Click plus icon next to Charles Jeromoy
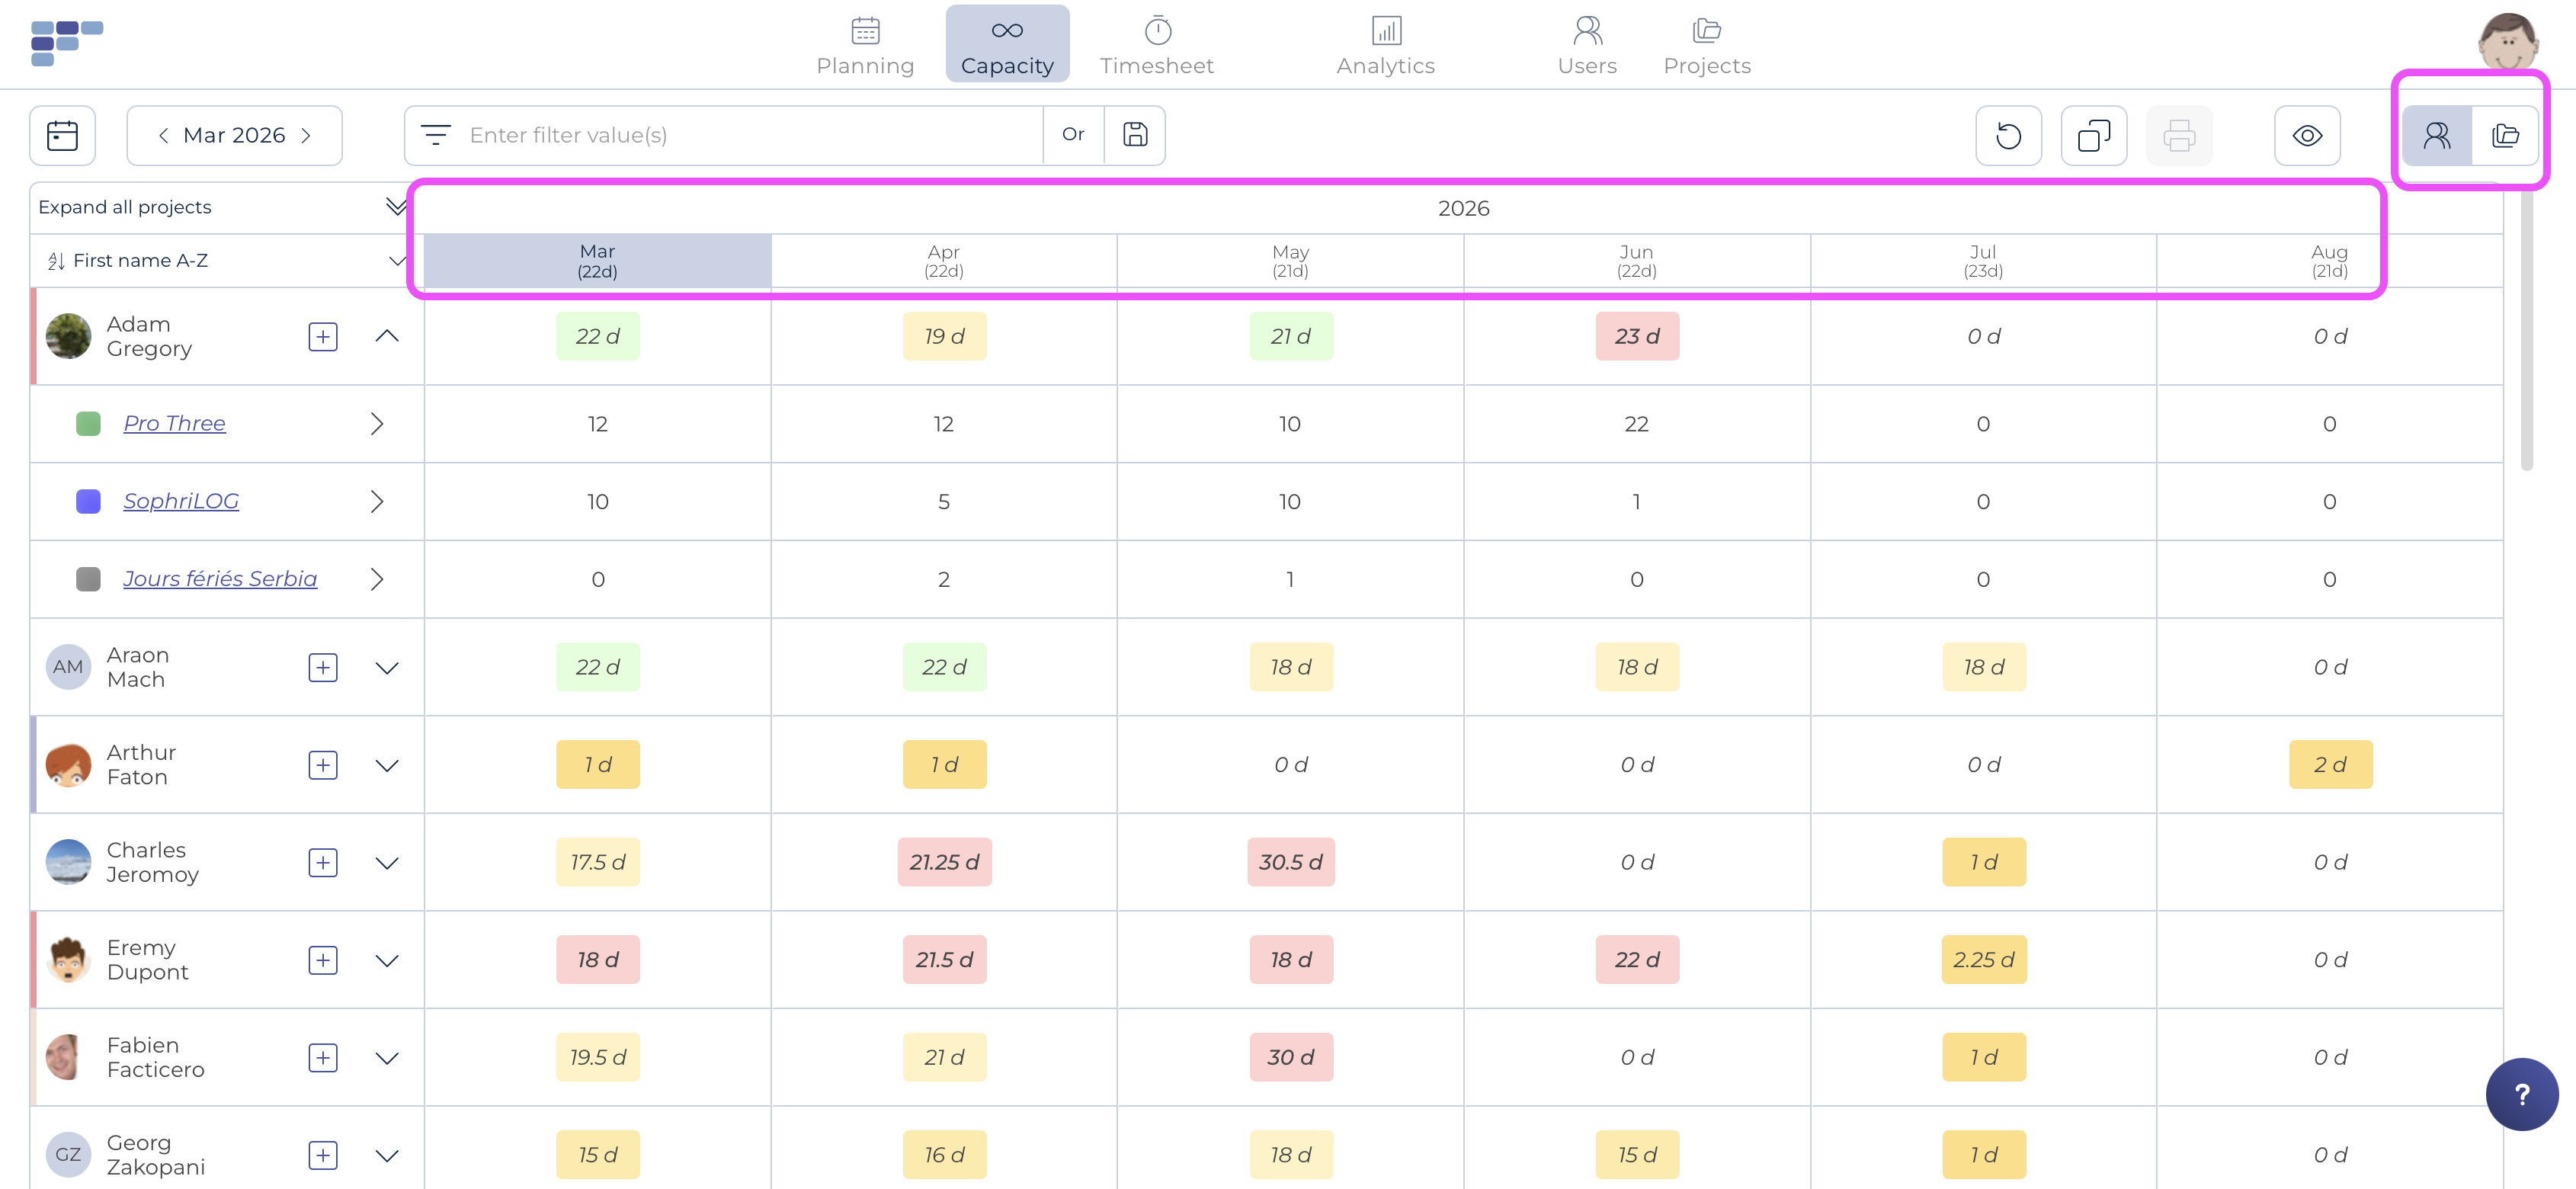This screenshot has height=1189, width=2576. [322, 863]
